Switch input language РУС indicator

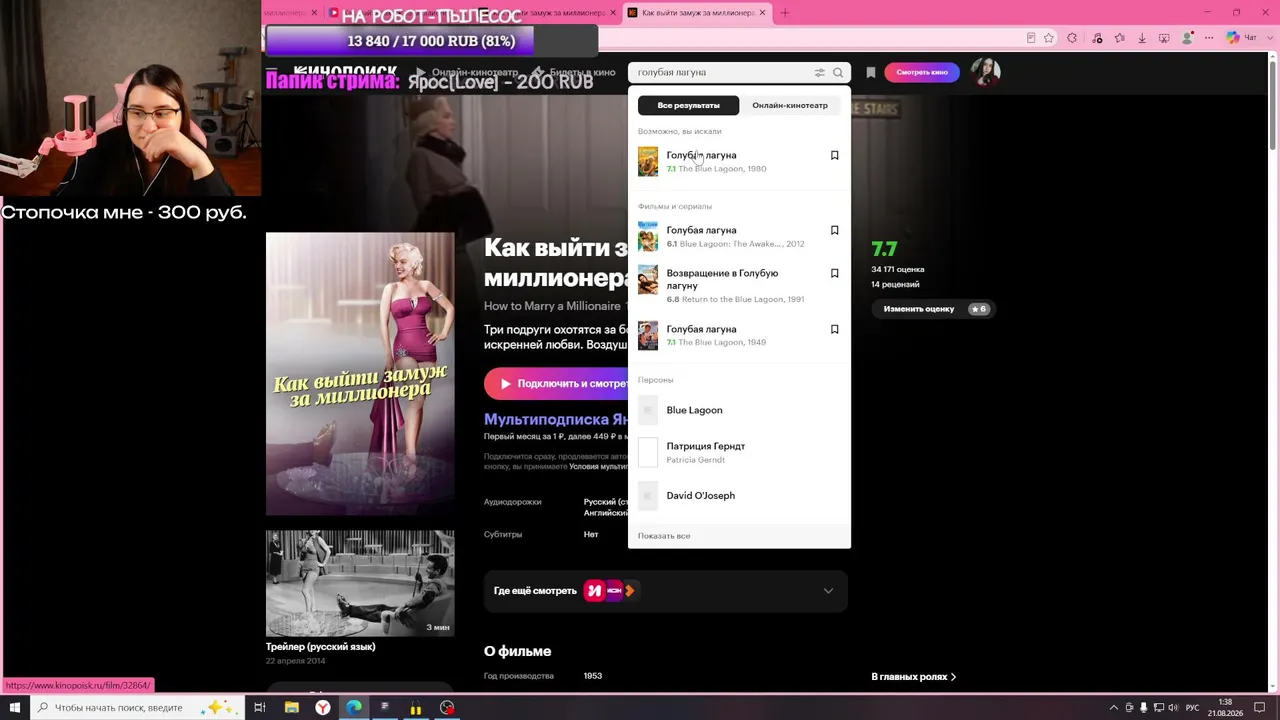click(1192, 708)
